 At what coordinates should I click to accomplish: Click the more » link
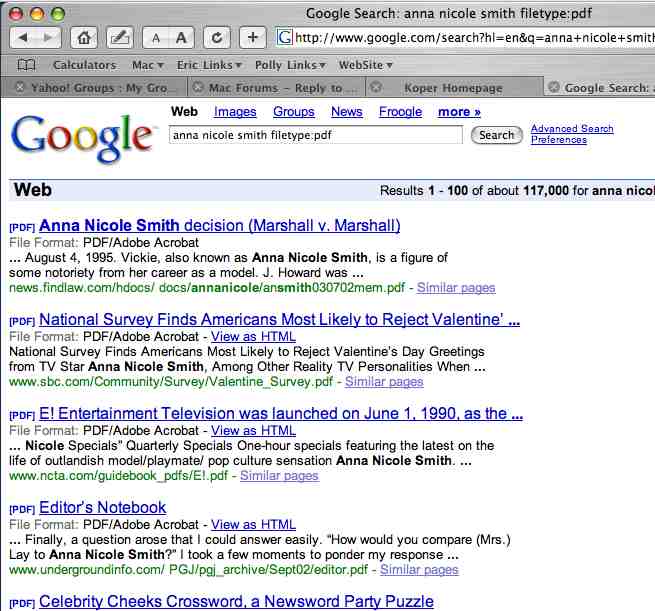[x=460, y=112]
